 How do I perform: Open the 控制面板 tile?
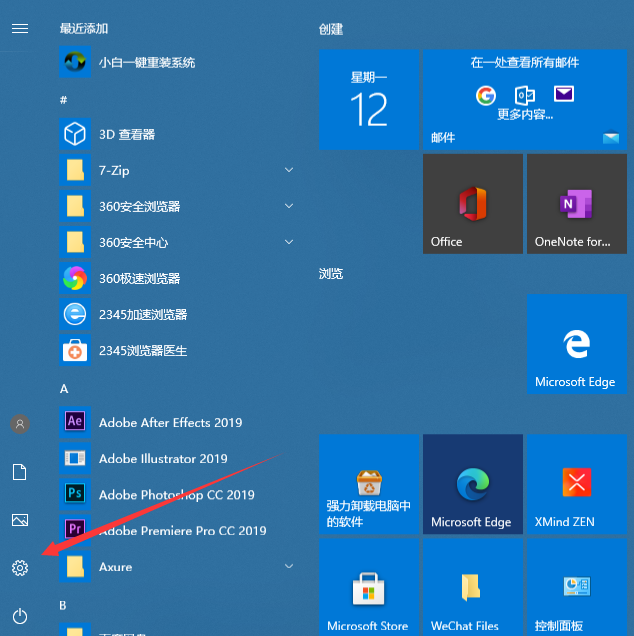coord(577,587)
